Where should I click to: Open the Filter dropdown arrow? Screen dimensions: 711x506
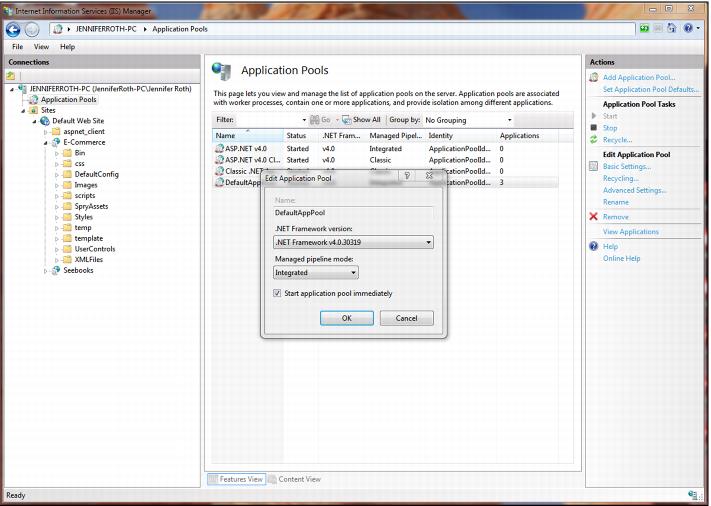304,120
